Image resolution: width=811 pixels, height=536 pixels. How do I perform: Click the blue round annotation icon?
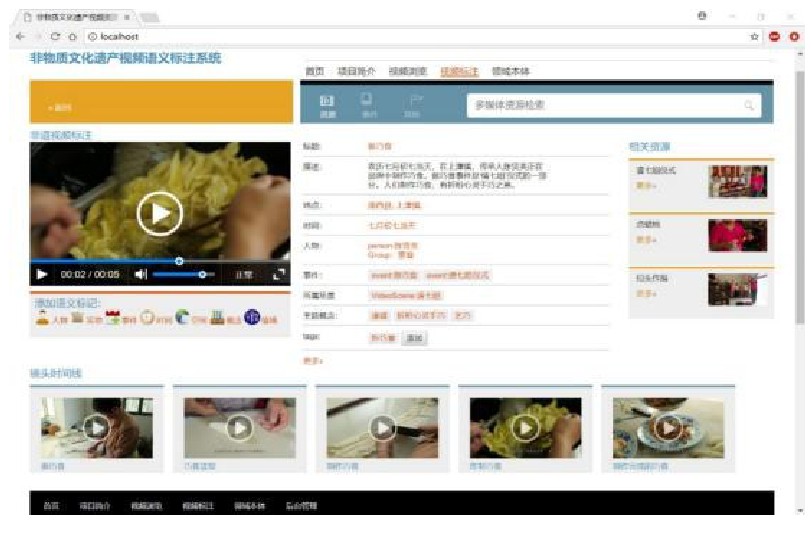pos(251,319)
